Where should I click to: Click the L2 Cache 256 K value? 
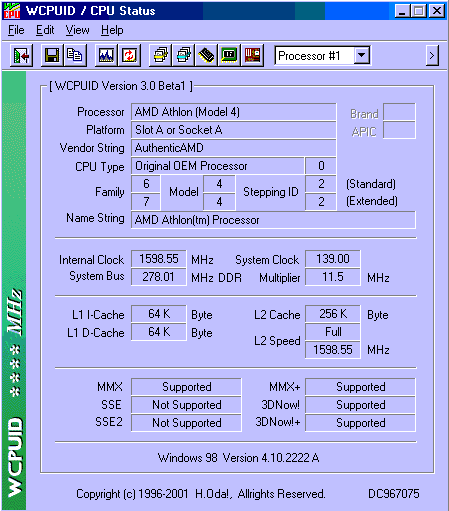333,314
